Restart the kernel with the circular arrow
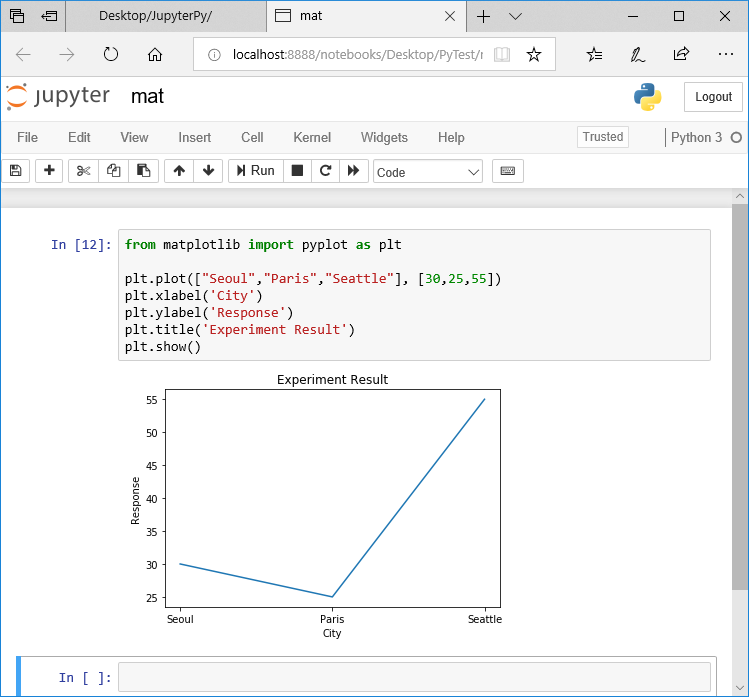 (325, 171)
